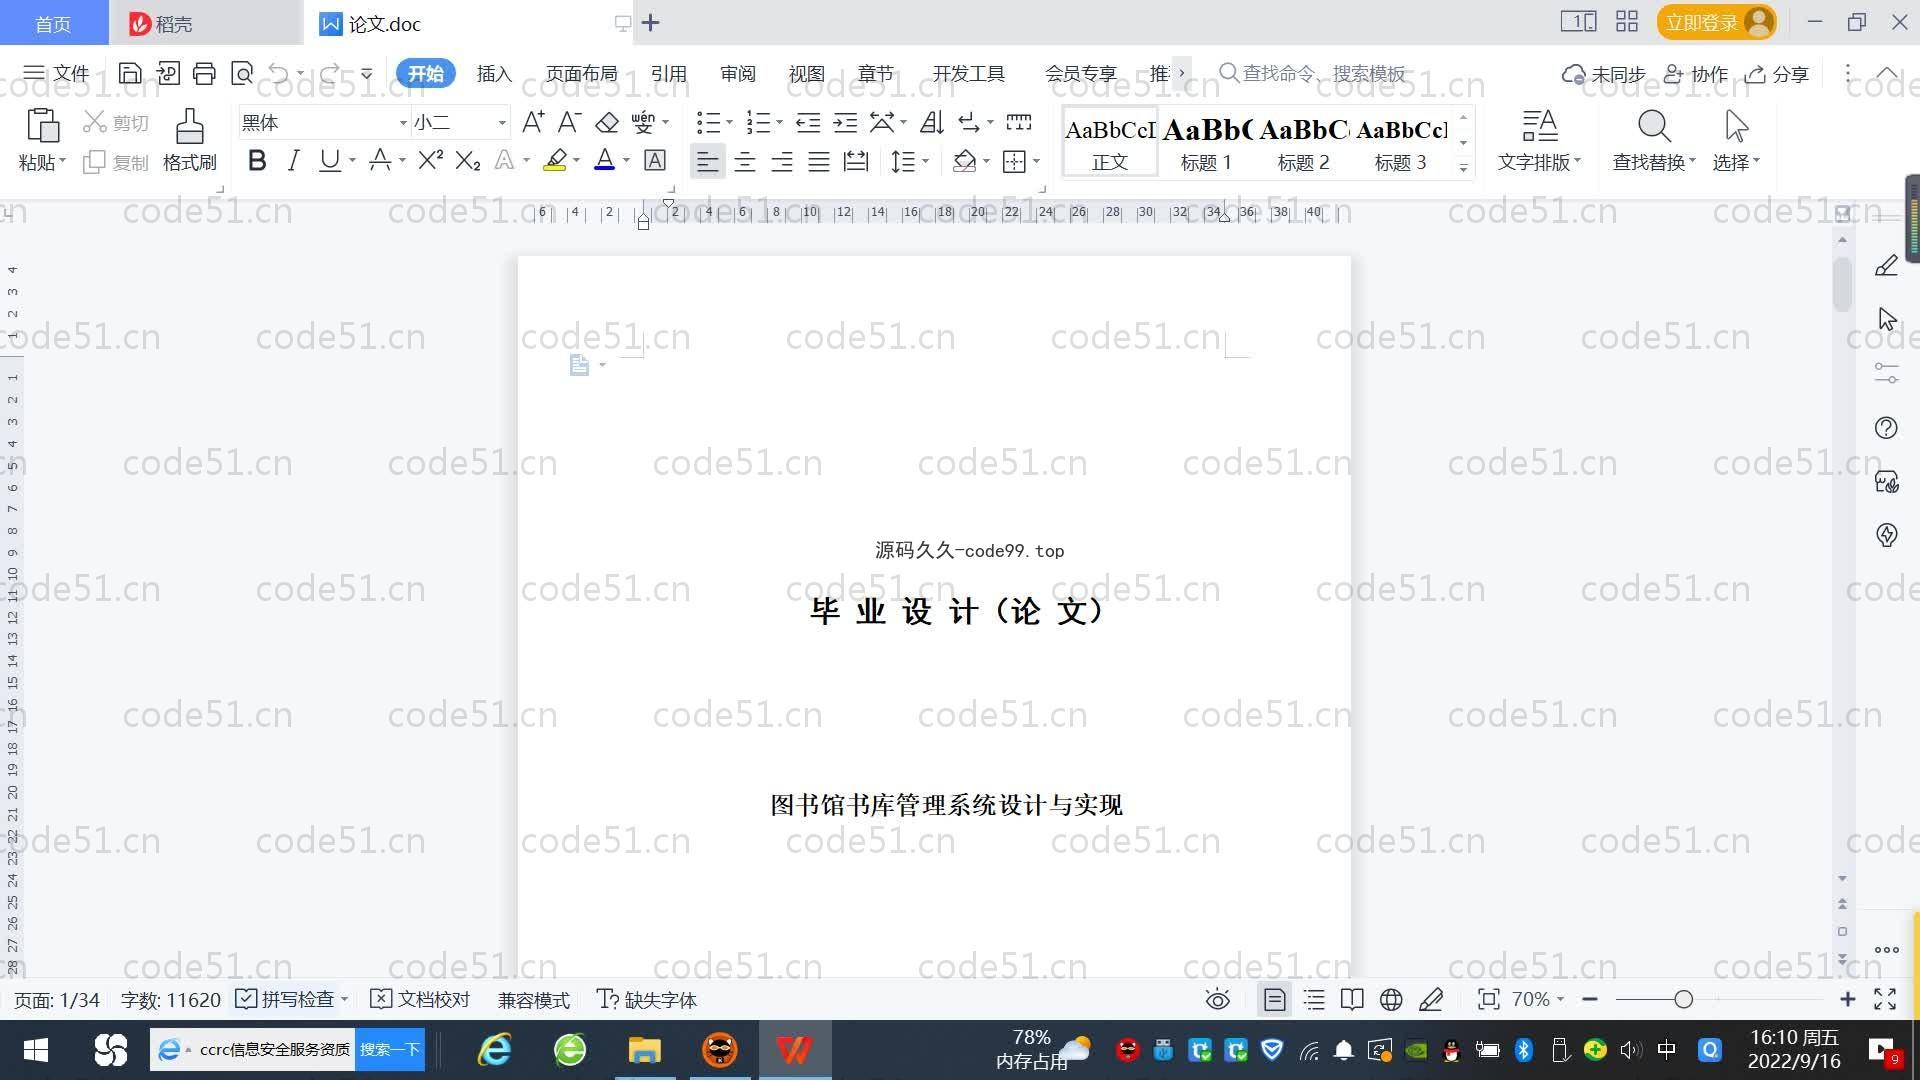Toggle align left
This screenshot has height=1080, width=1920.
(x=707, y=161)
